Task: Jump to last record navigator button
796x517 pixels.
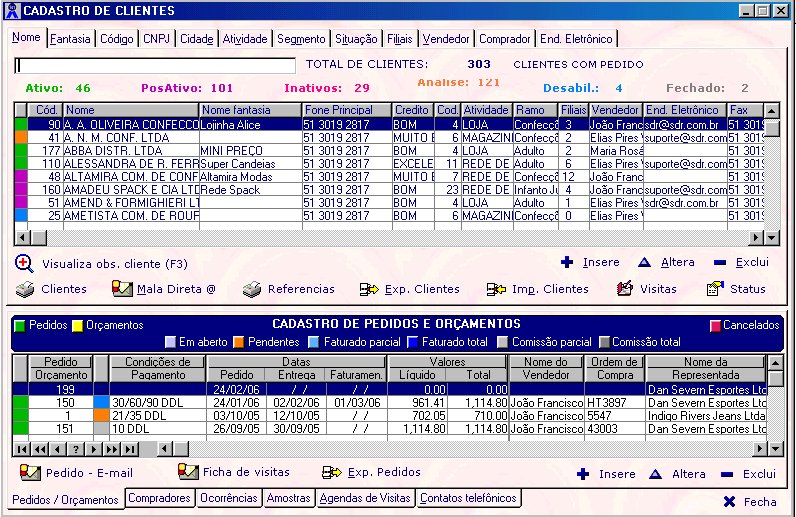Action: pyautogui.click(x=130, y=449)
